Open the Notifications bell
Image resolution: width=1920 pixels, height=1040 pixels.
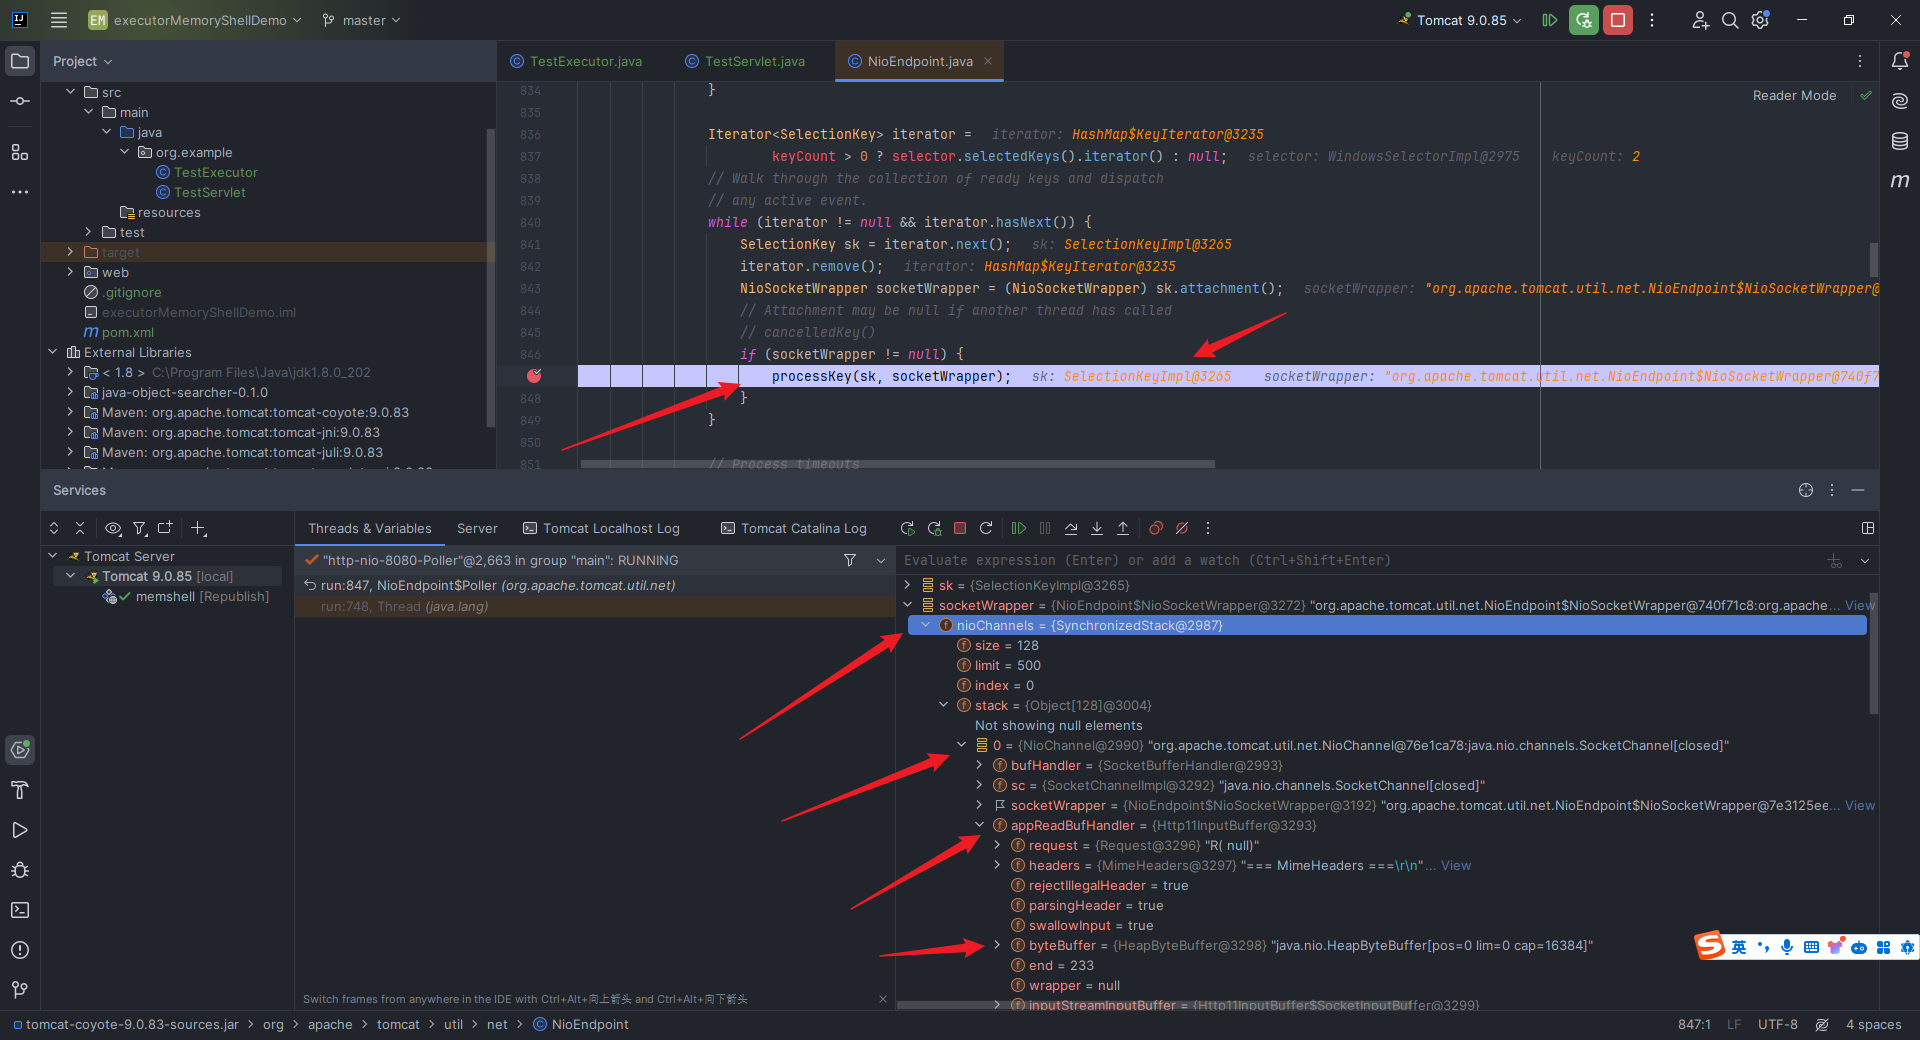point(1900,61)
